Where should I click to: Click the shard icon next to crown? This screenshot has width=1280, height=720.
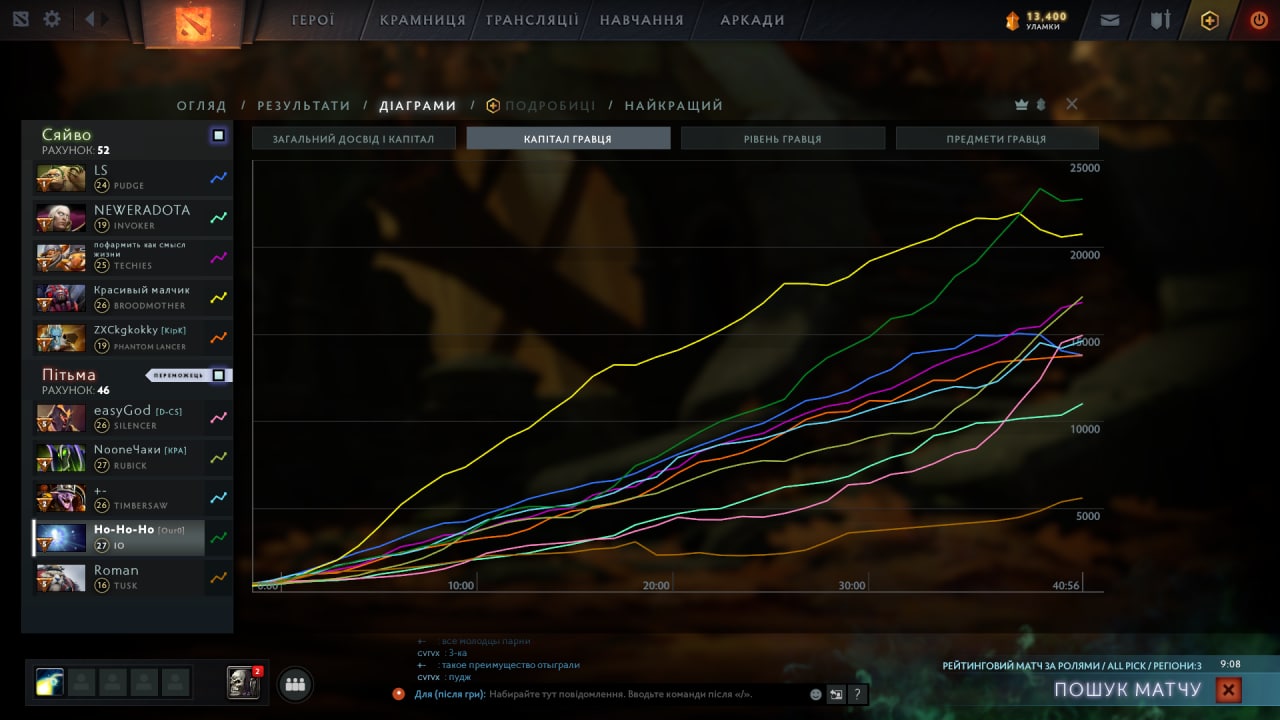click(x=1040, y=104)
